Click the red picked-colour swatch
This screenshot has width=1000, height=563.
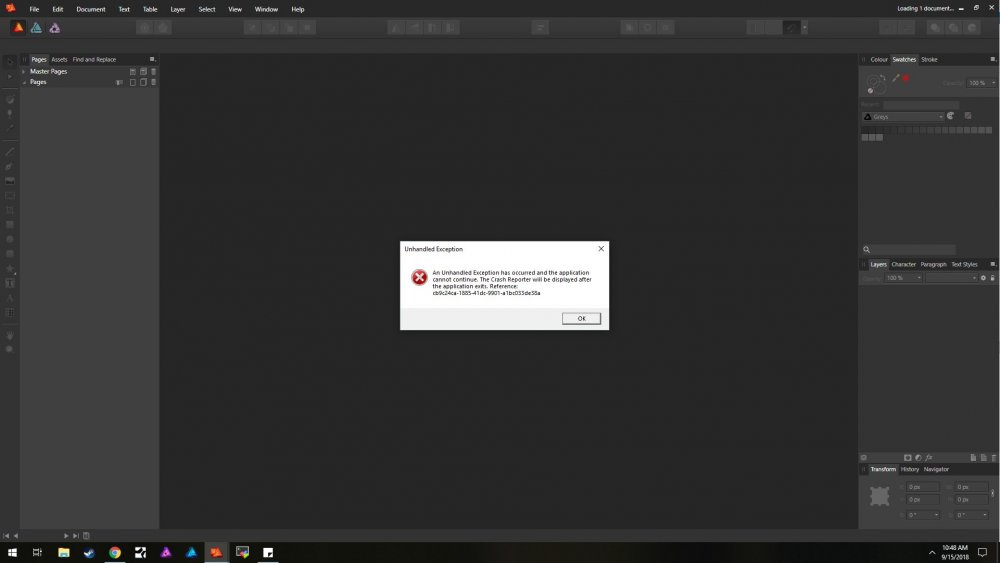(906, 78)
